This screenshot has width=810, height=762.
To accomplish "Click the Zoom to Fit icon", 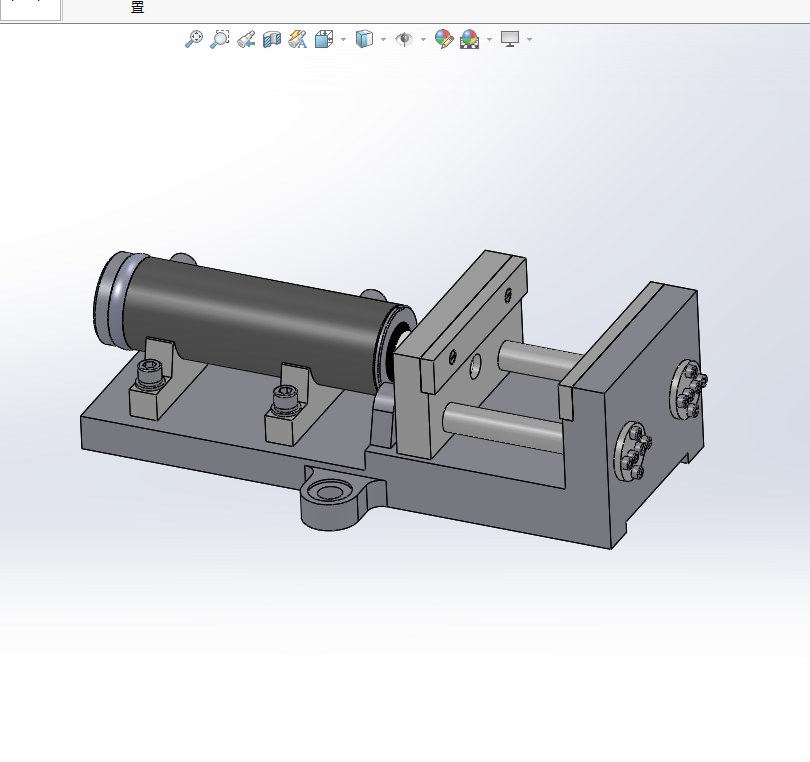I will pos(194,39).
